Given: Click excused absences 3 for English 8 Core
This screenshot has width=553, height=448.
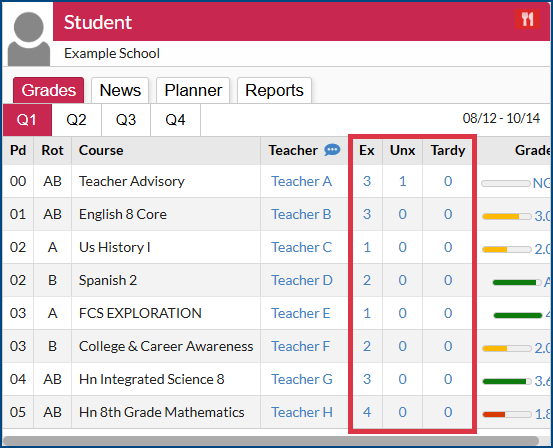Looking at the screenshot, I should 367,214.
